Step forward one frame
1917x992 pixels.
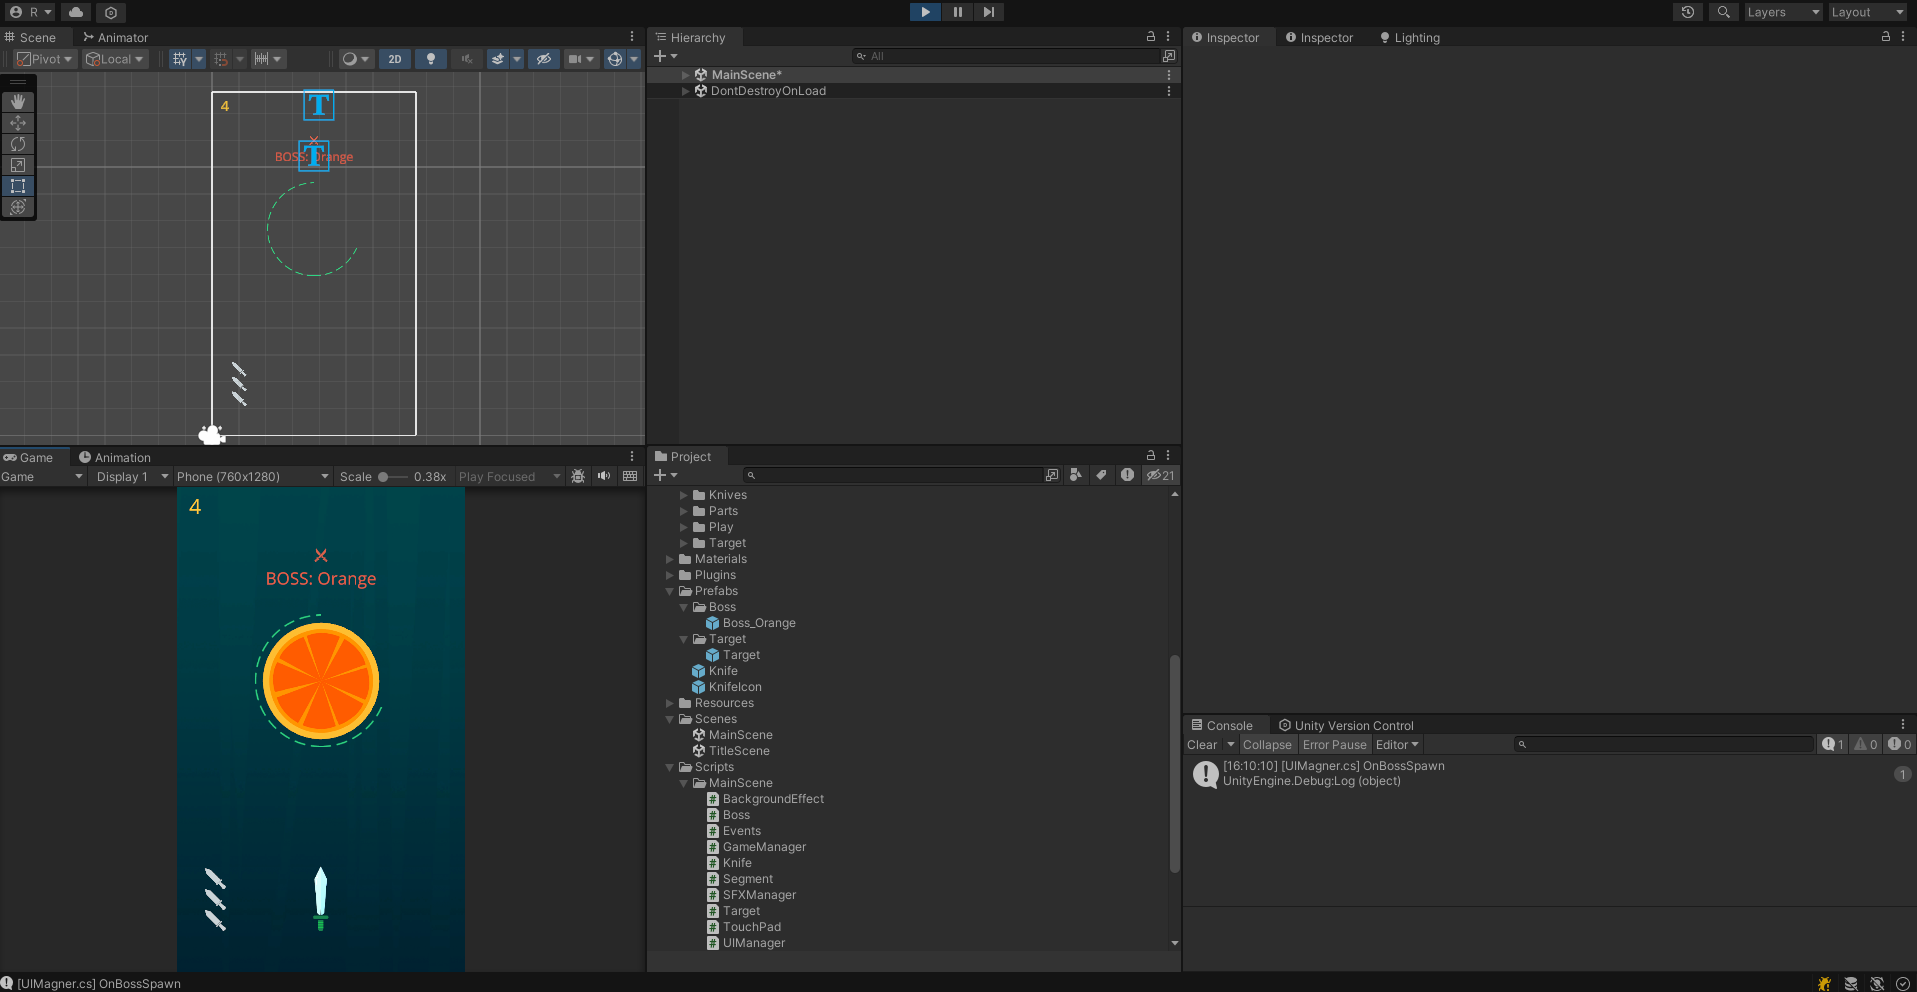point(988,12)
